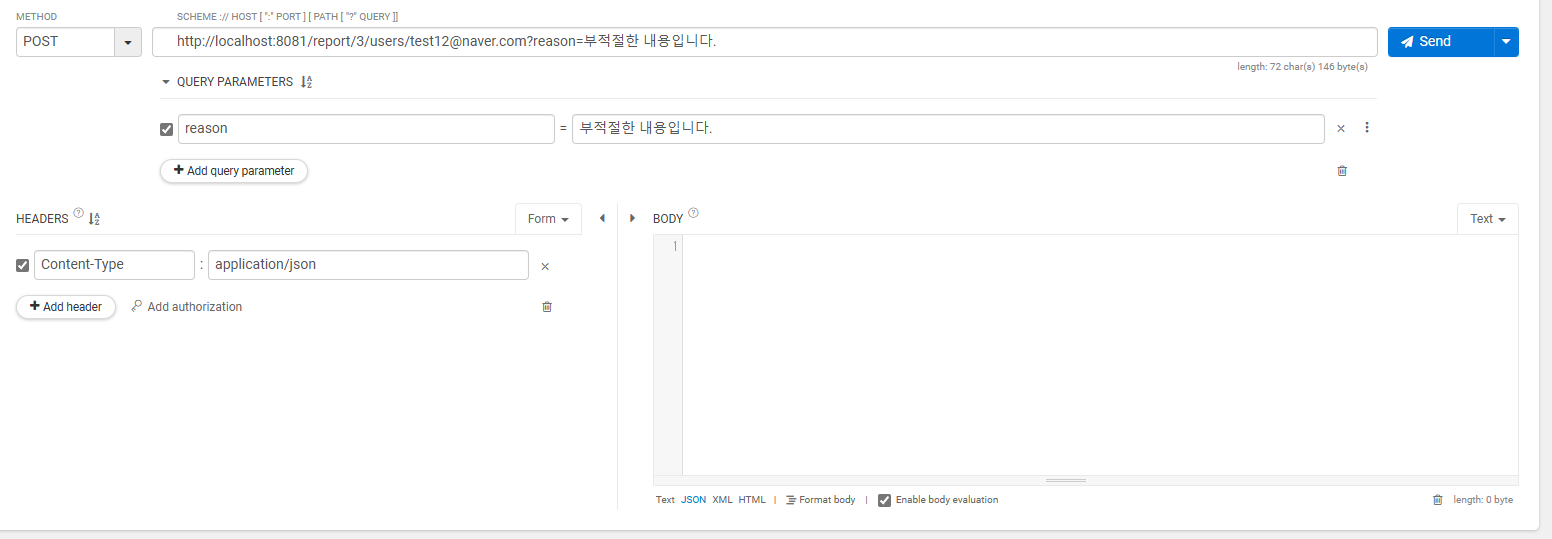Toggle Enable body evaluation checkbox
The width and height of the screenshot is (1552, 539).
(884, 500)
